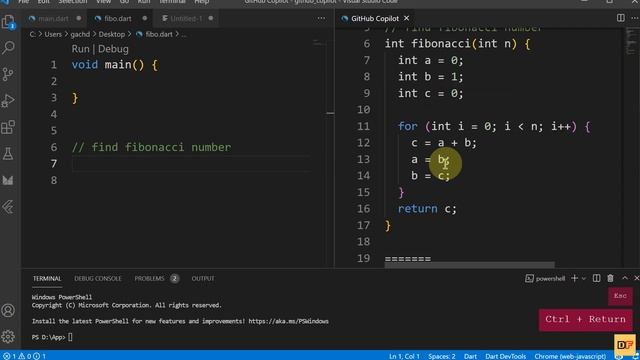640x360 pixels.
Task: Click 'void main() {' on line 1
Action: (115, 65)
